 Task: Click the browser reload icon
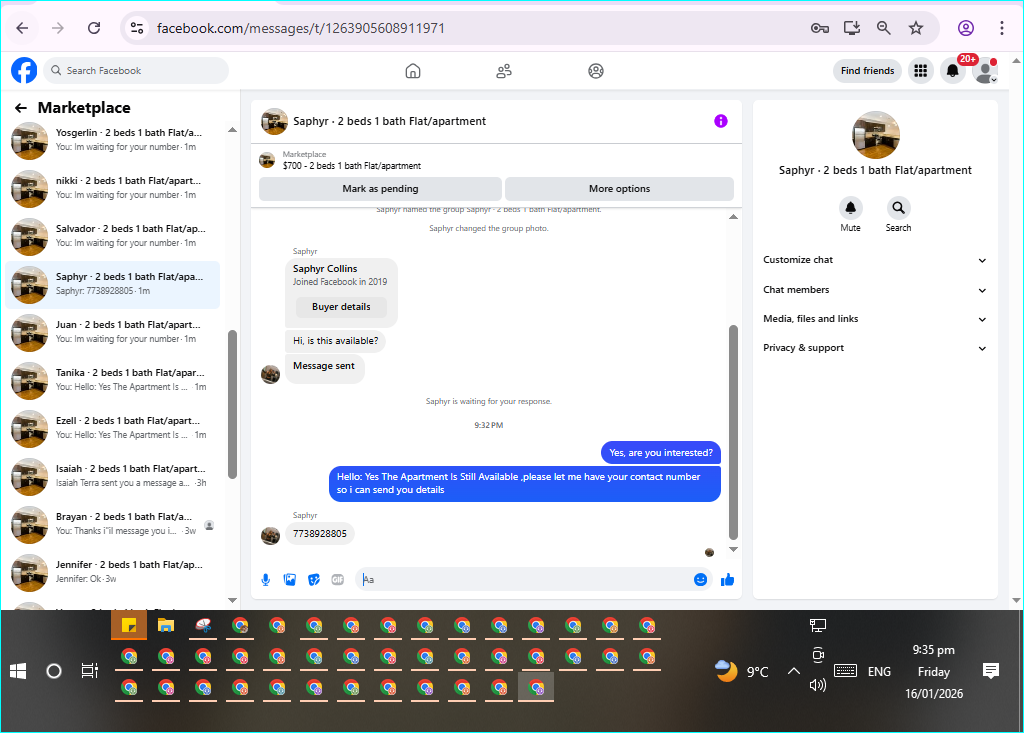94,28
